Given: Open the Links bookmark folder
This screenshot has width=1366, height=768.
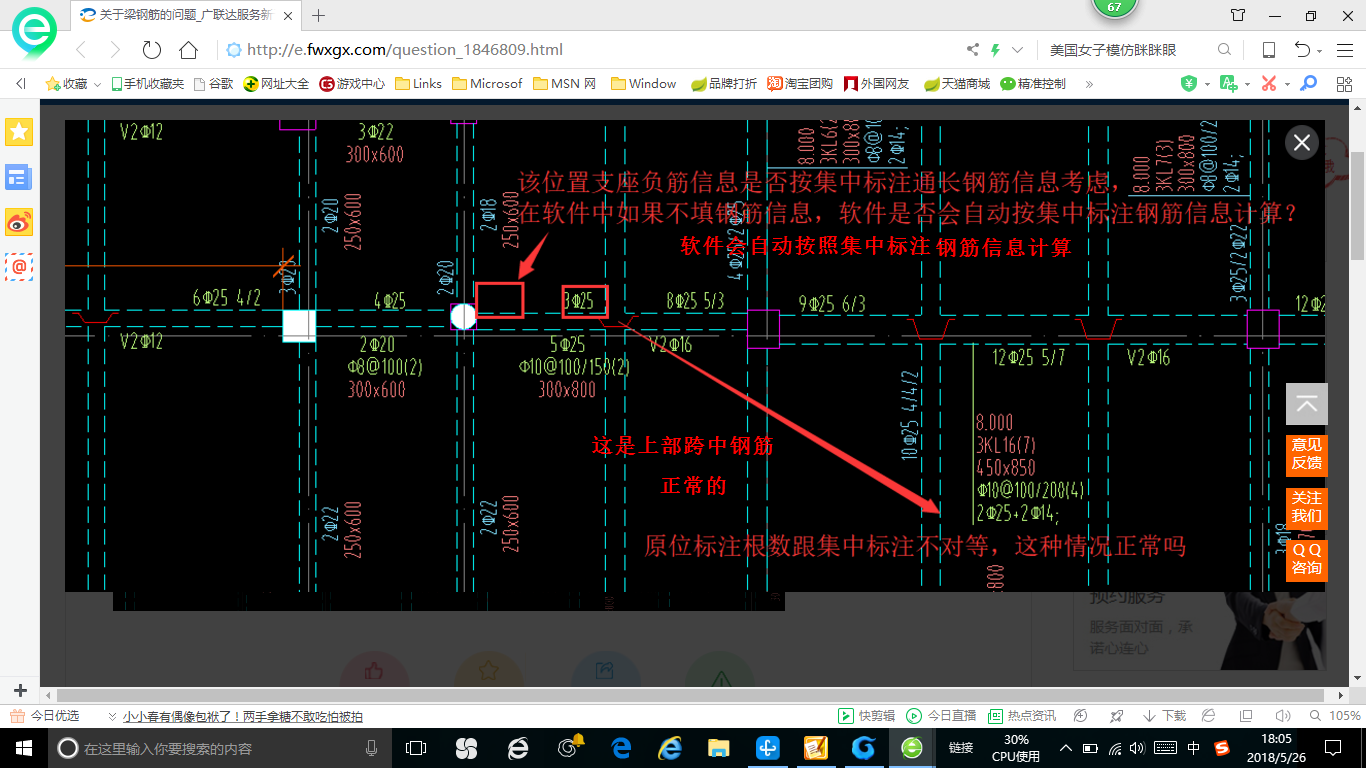Looking at the screenshot, I should (x=419, y=84).
